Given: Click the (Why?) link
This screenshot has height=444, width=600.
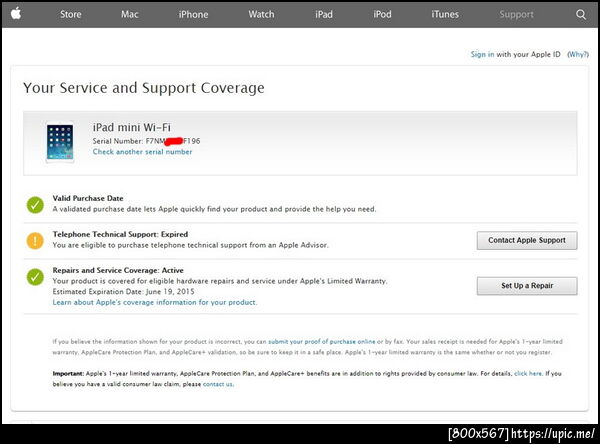Looking at the screenshot, I should (x=578, y=54).
